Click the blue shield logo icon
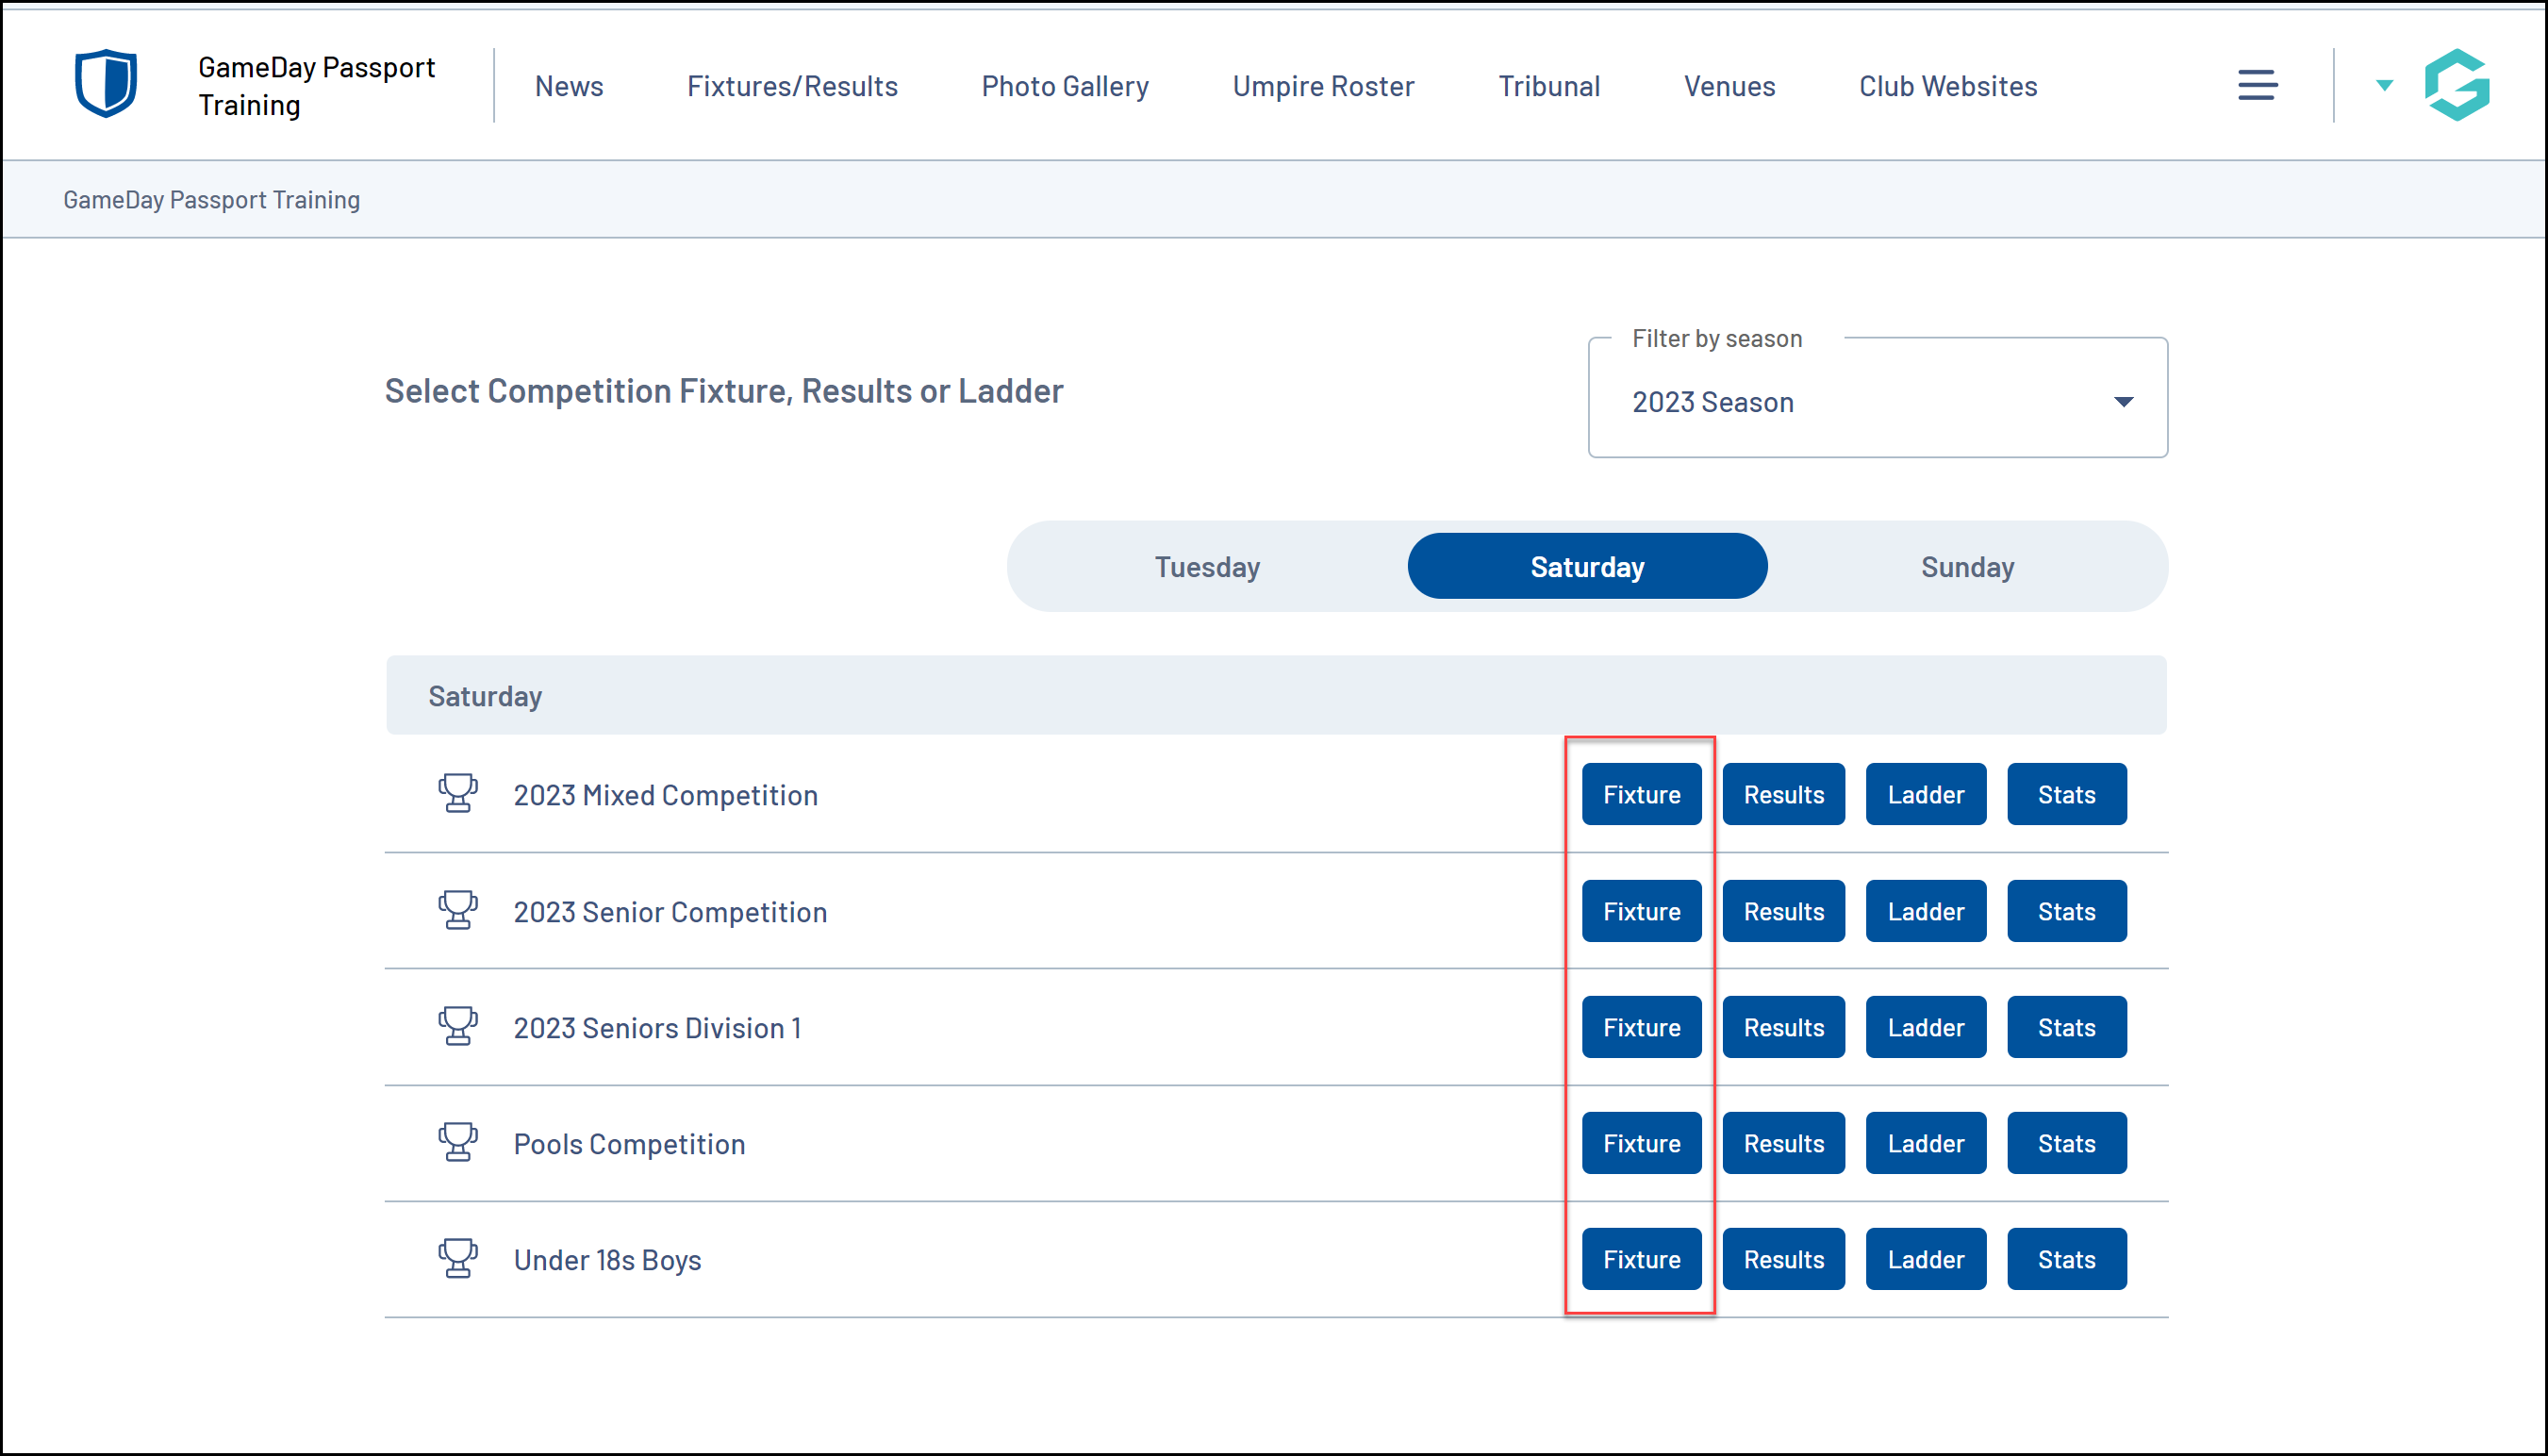Image resolution: width=2548 pixels, height=1456 pixels. [x=106, y=84]
